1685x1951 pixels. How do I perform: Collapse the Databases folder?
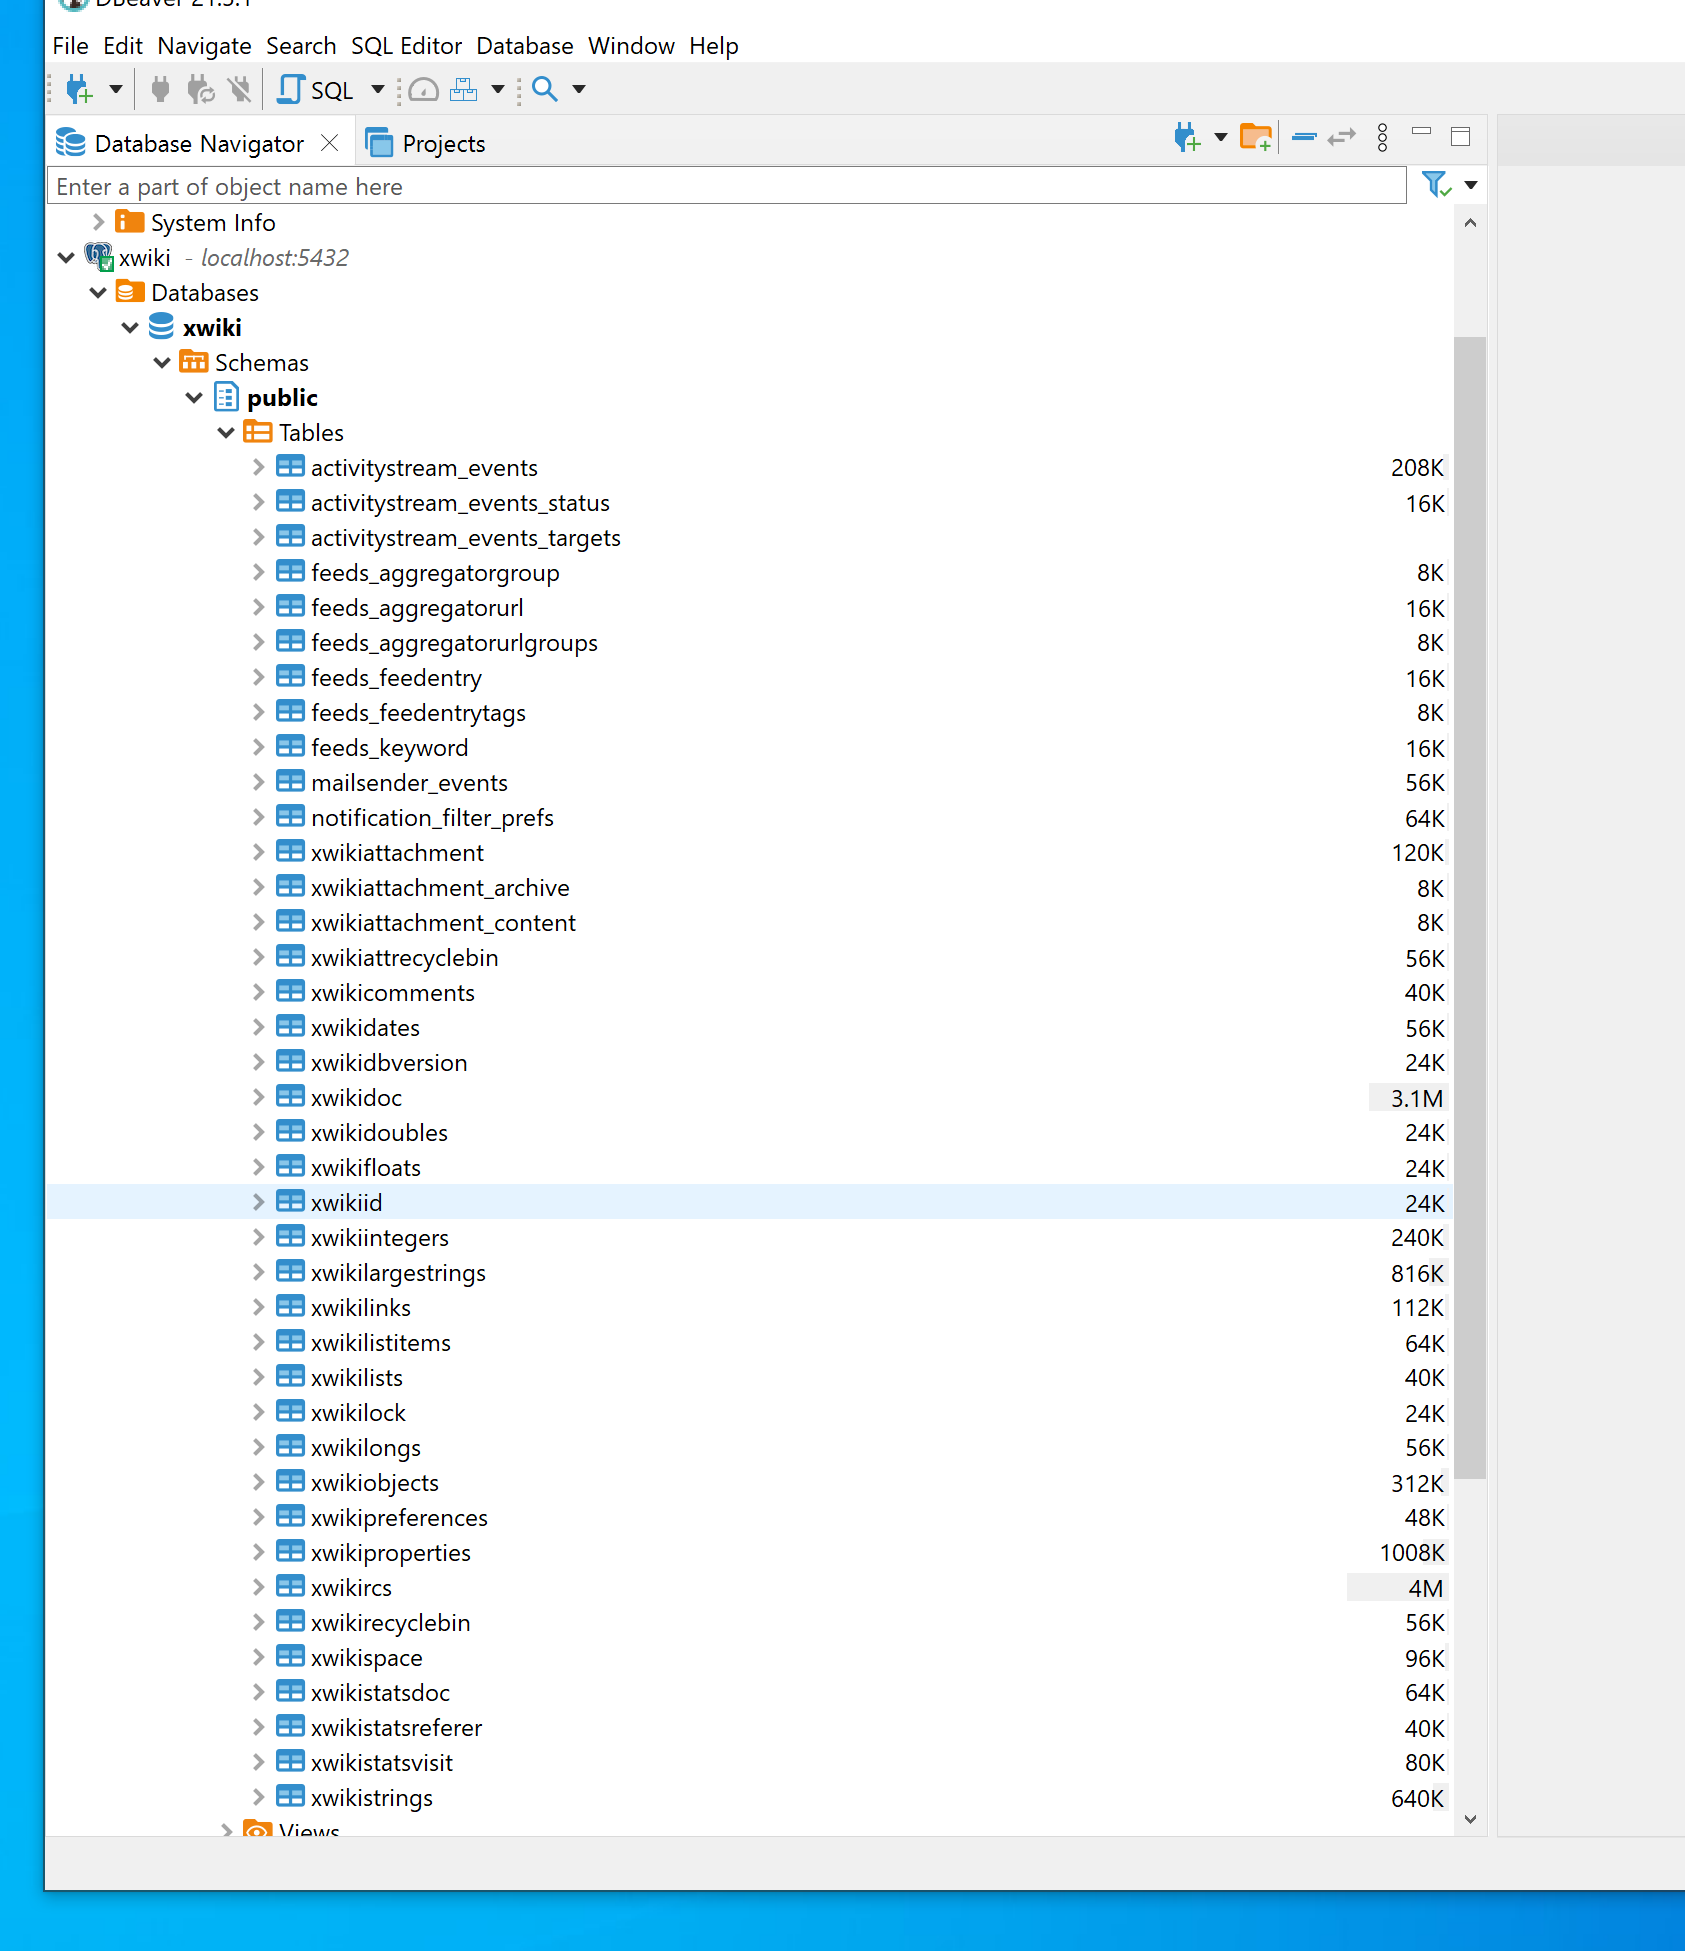[98, 293]
